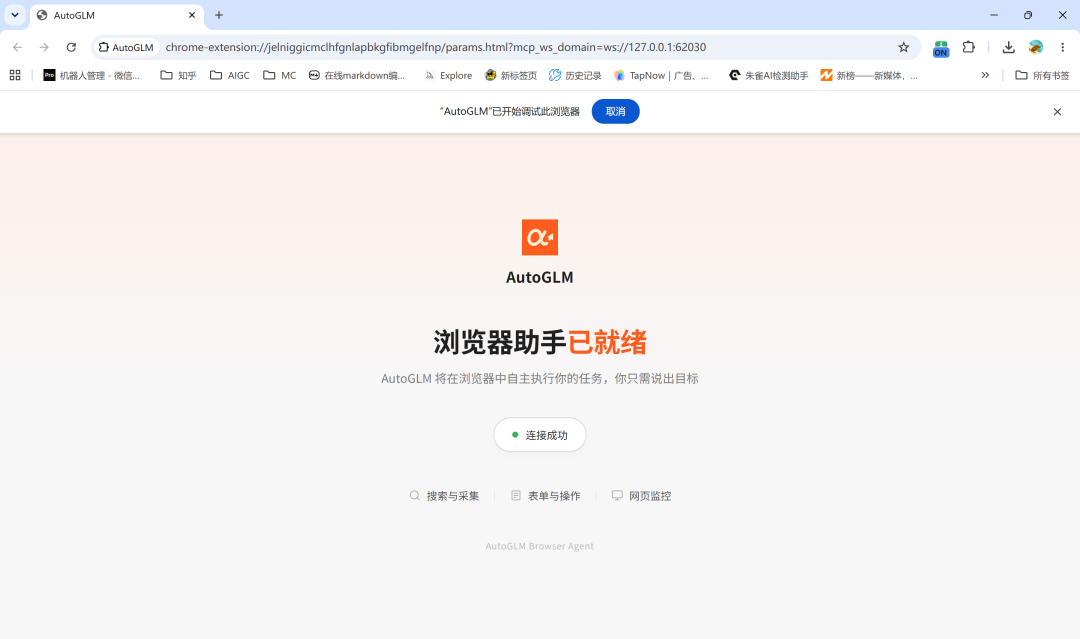Expand the 所有书签 folder
Screen dimensions: 1080x639
1042,75
